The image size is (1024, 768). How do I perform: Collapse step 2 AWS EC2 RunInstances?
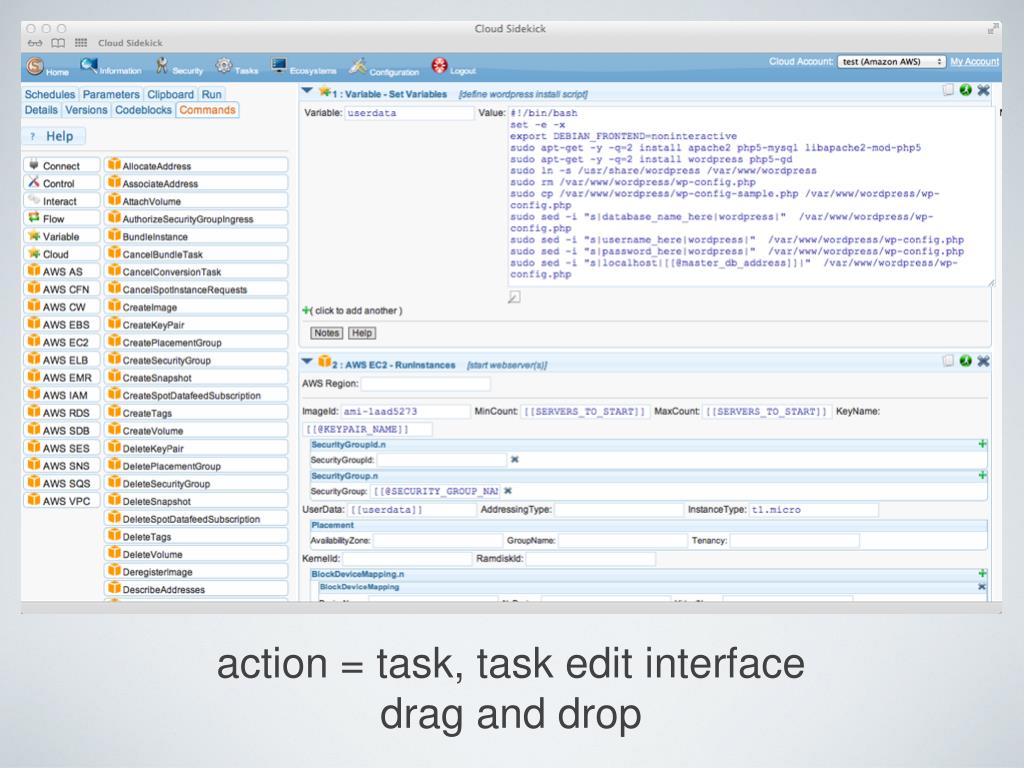pos(307,361)
